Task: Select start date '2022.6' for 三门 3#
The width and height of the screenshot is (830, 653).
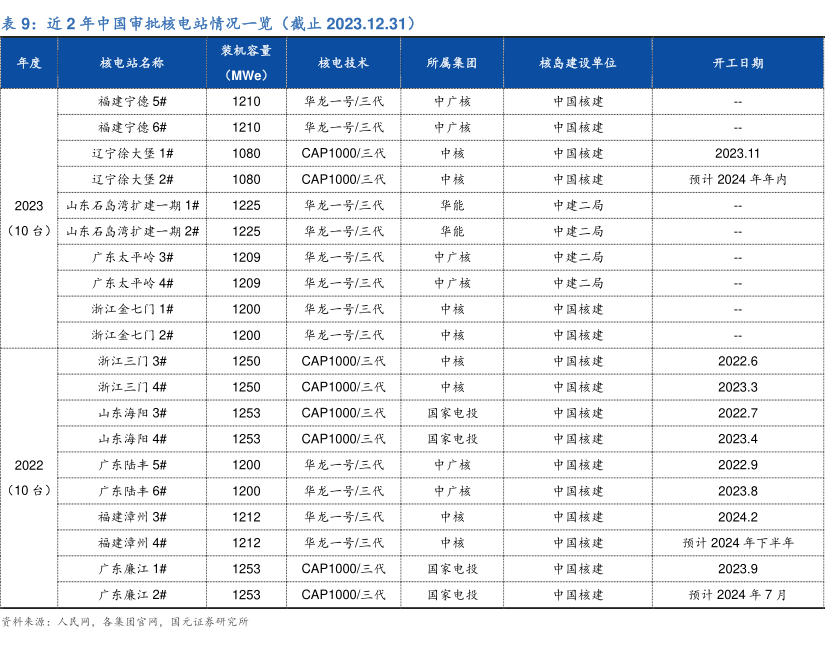Action: click(x=737, y=360)
